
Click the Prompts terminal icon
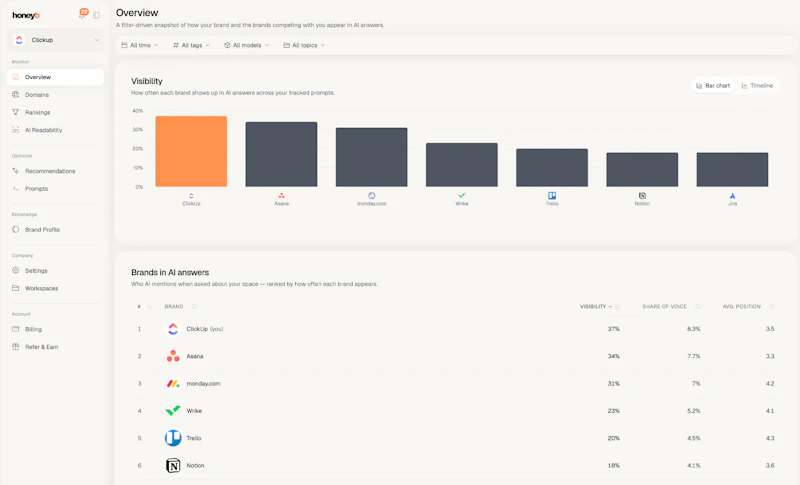coord(15,189)
